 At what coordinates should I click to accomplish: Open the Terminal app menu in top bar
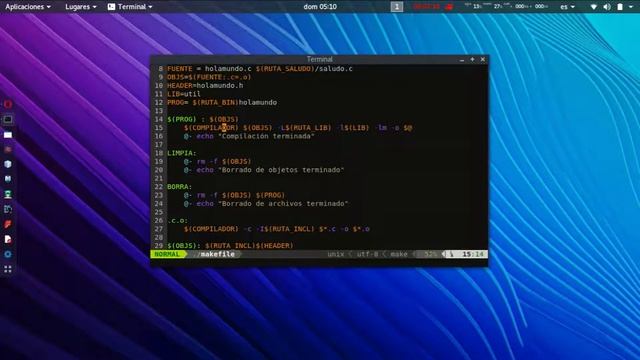pos(130,7)
